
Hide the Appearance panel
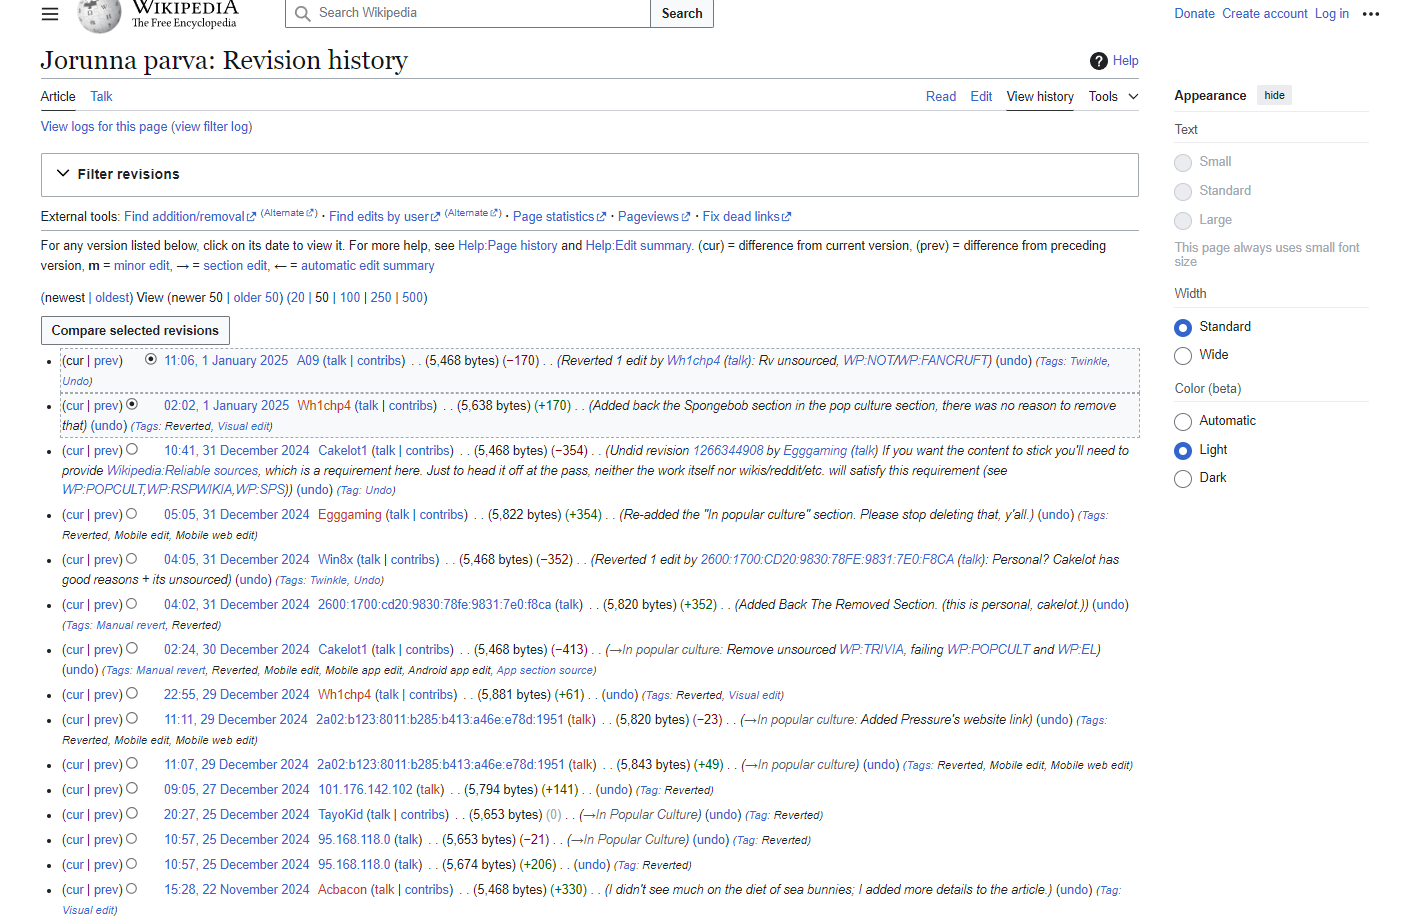(1274, 95)
